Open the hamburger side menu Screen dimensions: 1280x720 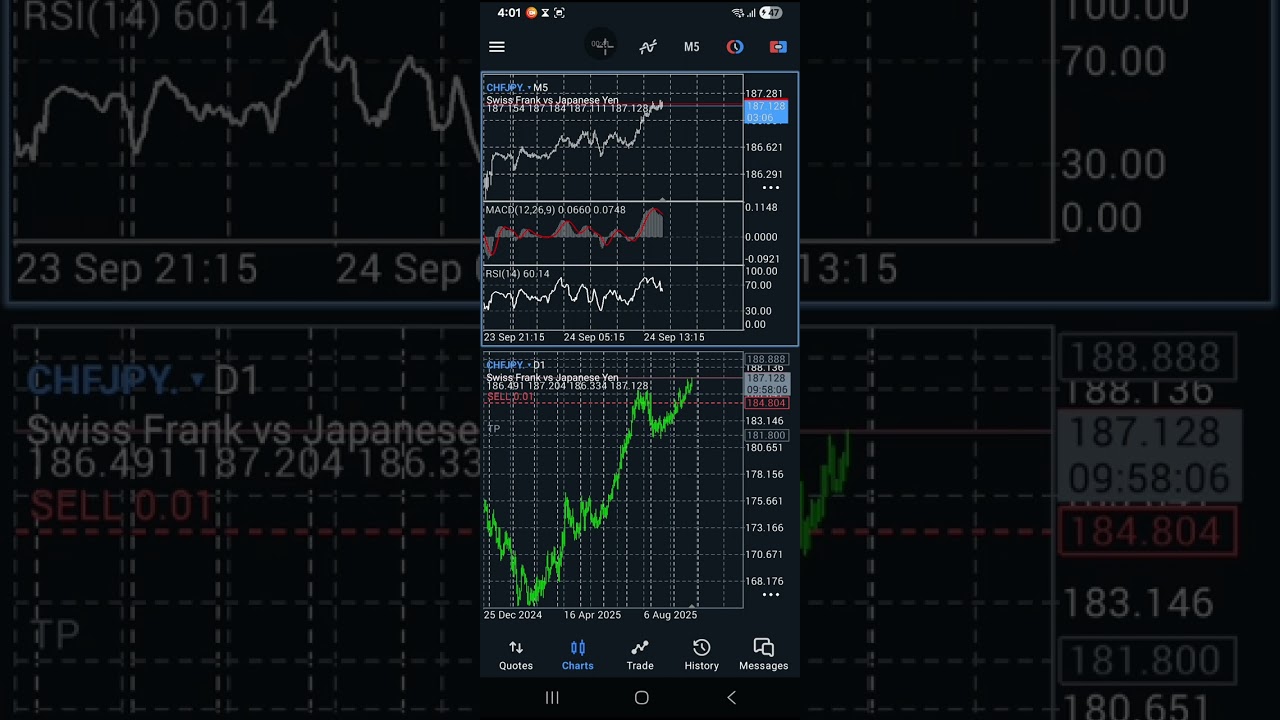496,47
